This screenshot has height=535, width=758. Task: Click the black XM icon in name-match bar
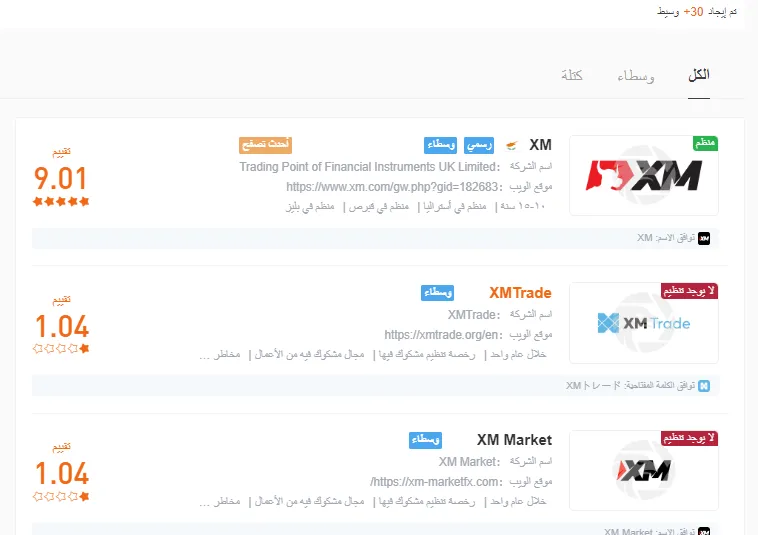click(x=704, y=238)
